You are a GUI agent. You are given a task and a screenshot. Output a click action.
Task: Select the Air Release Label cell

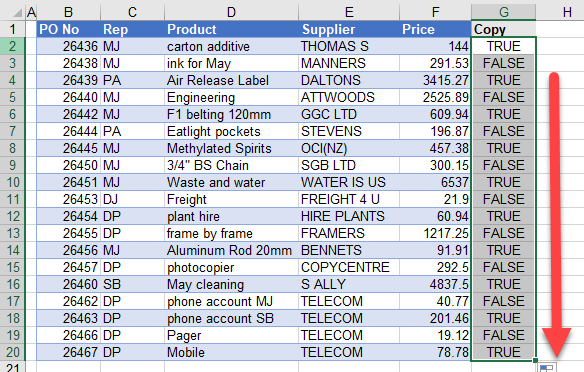point(231,80)
